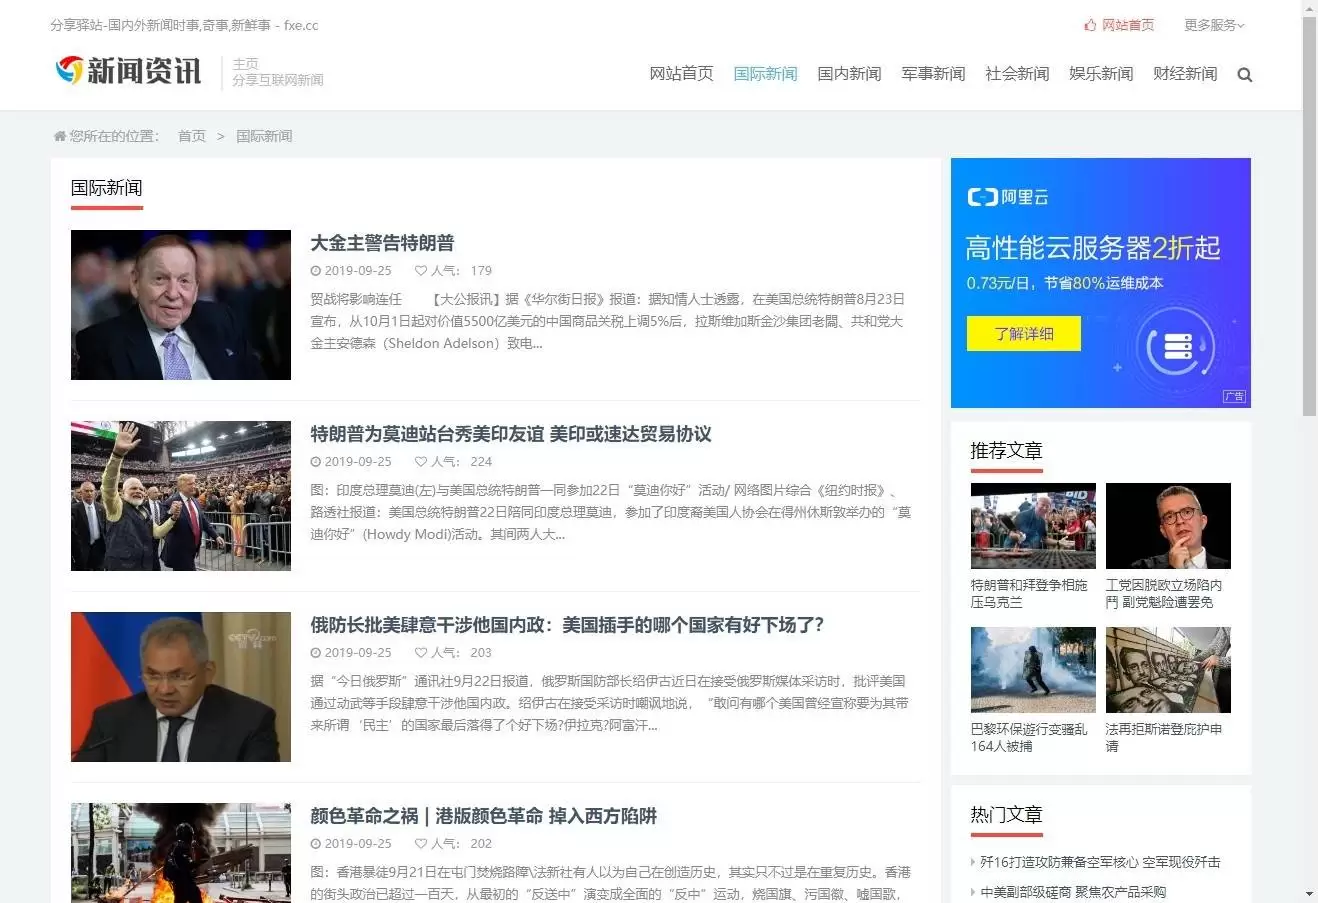Click the 推荐文章 section heading

pyautogui.click(x=1006, y=451)
